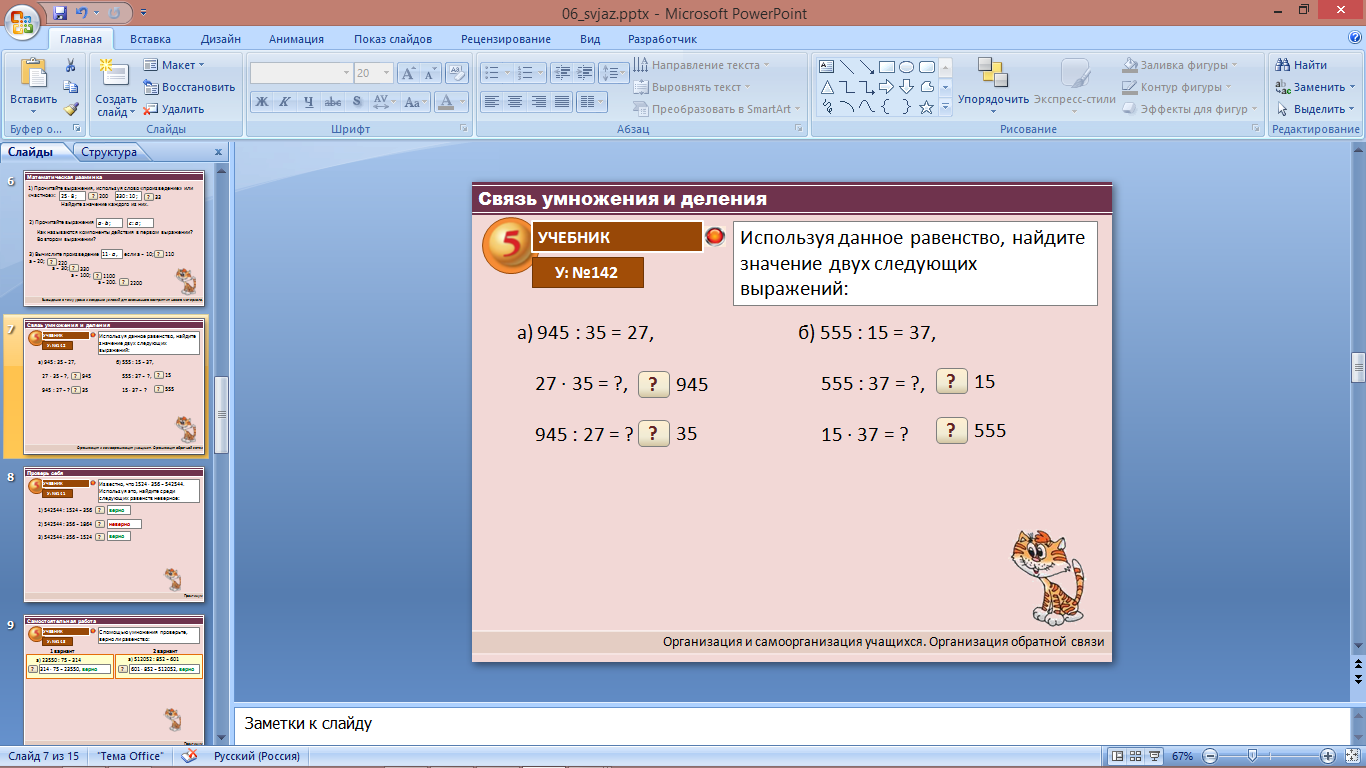Open the font name combo box
The image size is (1366, 768).
[x=301, y=73]
